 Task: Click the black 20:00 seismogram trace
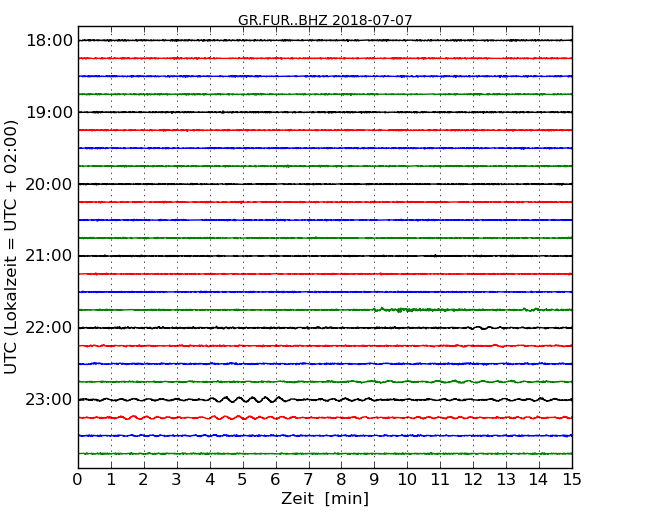[x=325, y=184]
